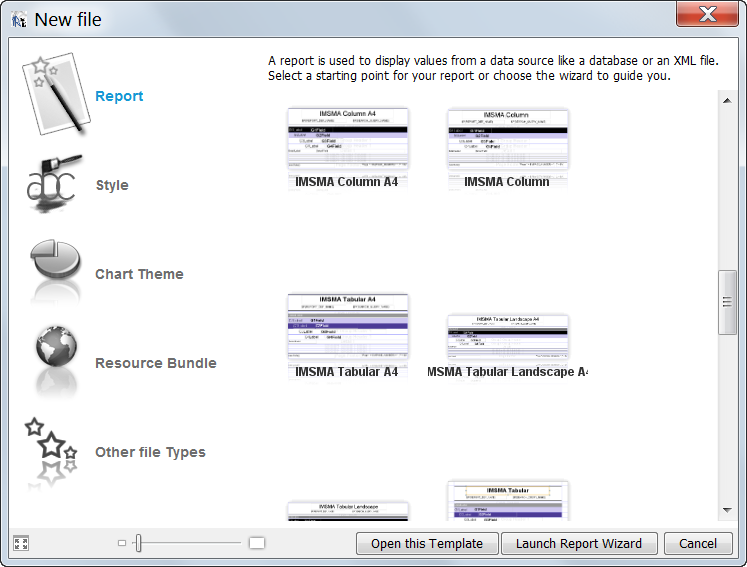Pick the IMSMA Column A4 template
747x567 pixels.
point(347,148)
